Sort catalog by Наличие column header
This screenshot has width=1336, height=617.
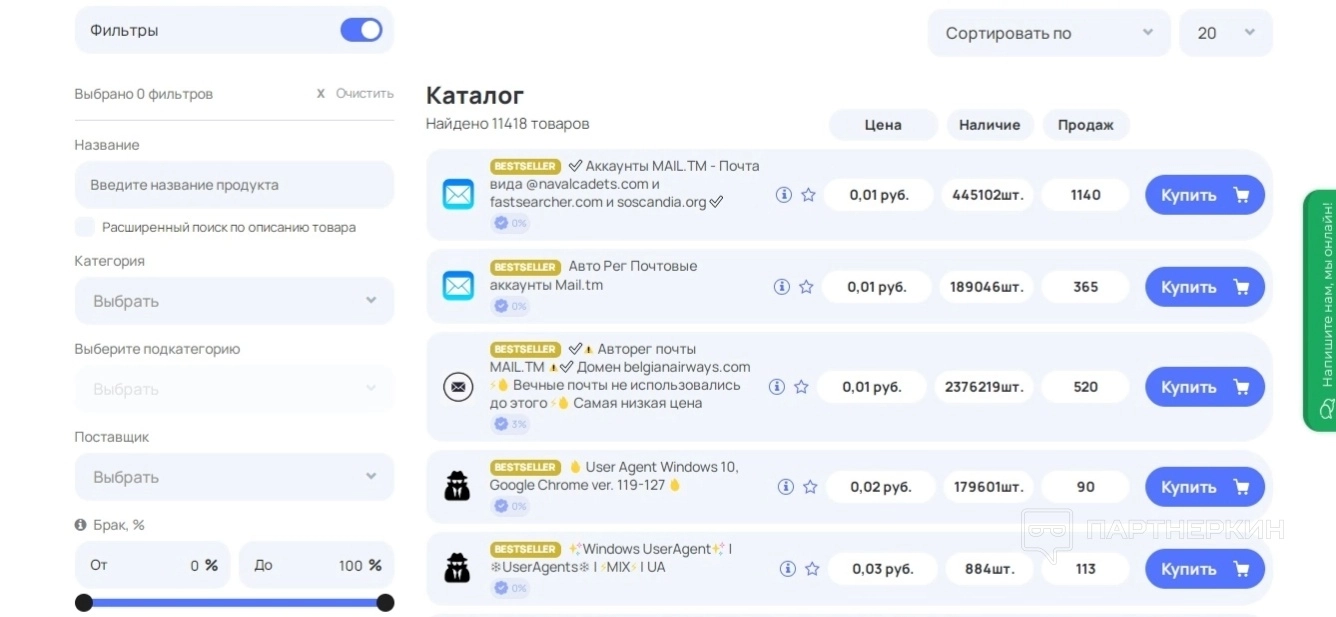(989, 125)
